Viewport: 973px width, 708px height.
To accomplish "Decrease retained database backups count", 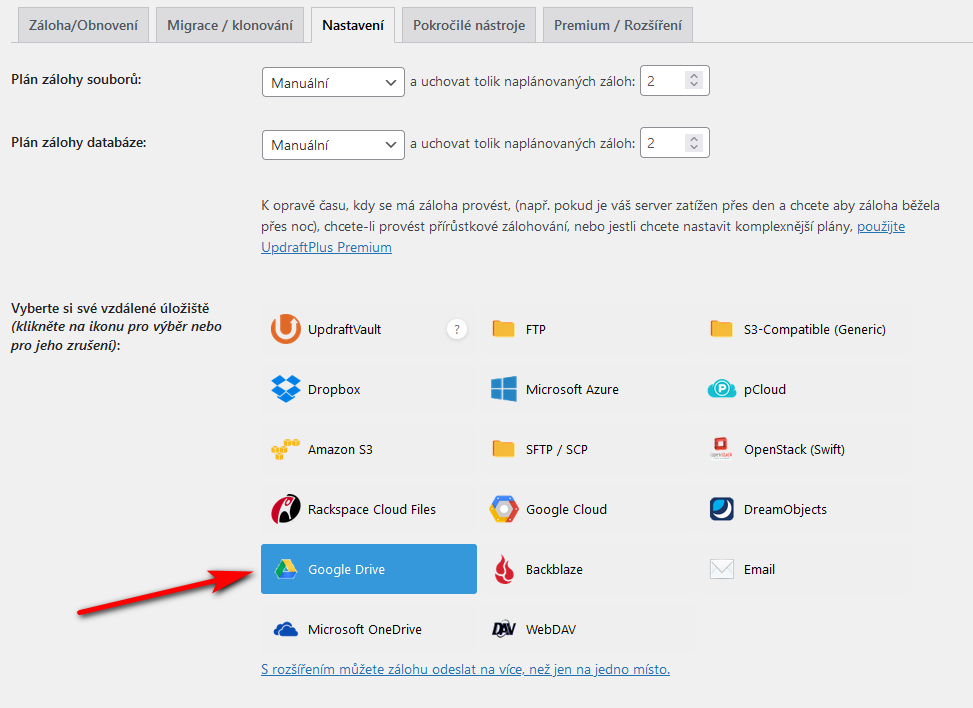I will point(694,148).
